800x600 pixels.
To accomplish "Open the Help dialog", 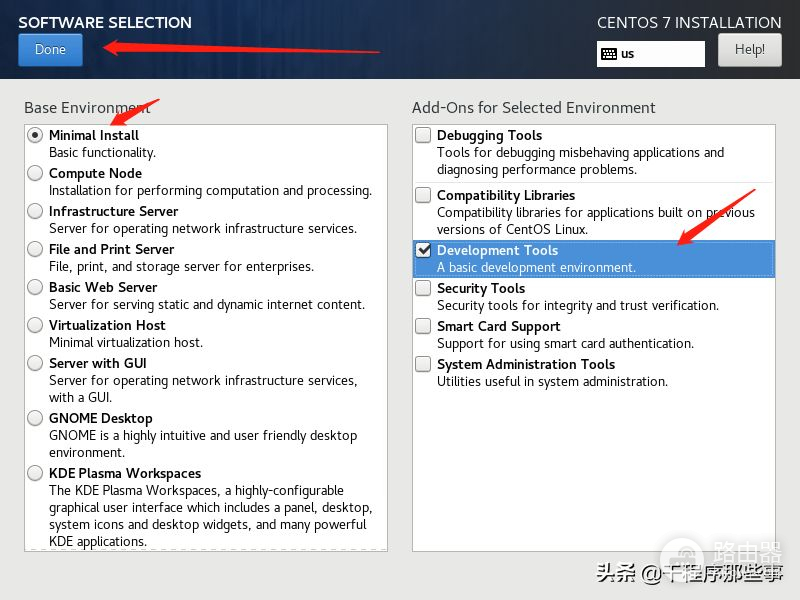I will tap(749, 49).
